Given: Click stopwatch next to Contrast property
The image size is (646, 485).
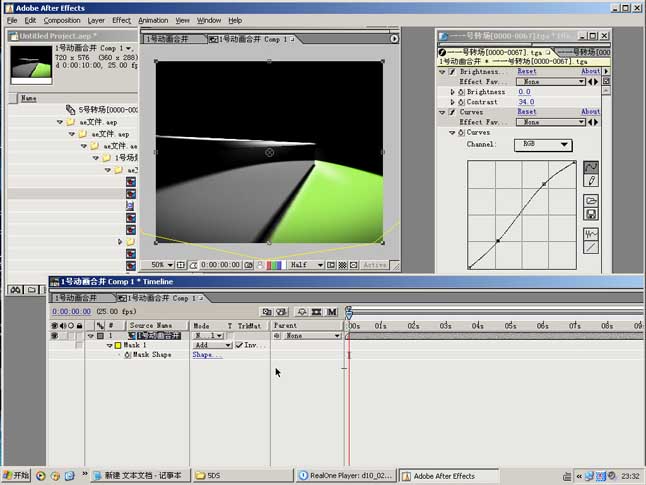Looking at the screenshot, I should click(x=461, y=102).
